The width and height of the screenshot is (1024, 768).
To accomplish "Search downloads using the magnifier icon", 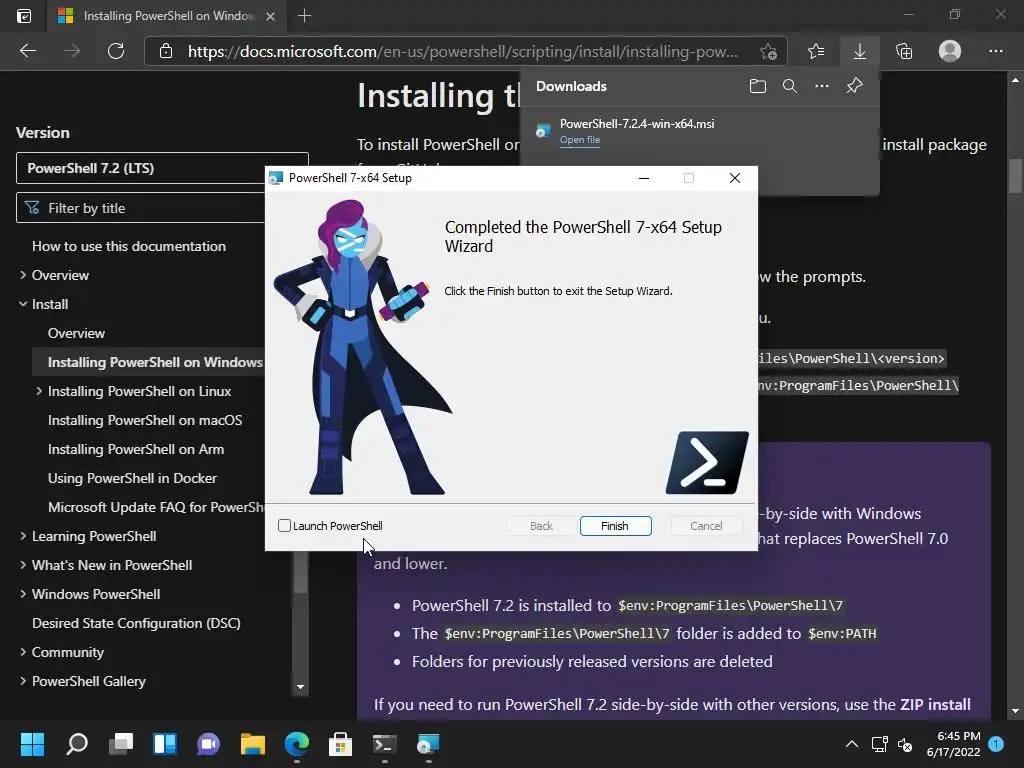I will click(790, 86).
